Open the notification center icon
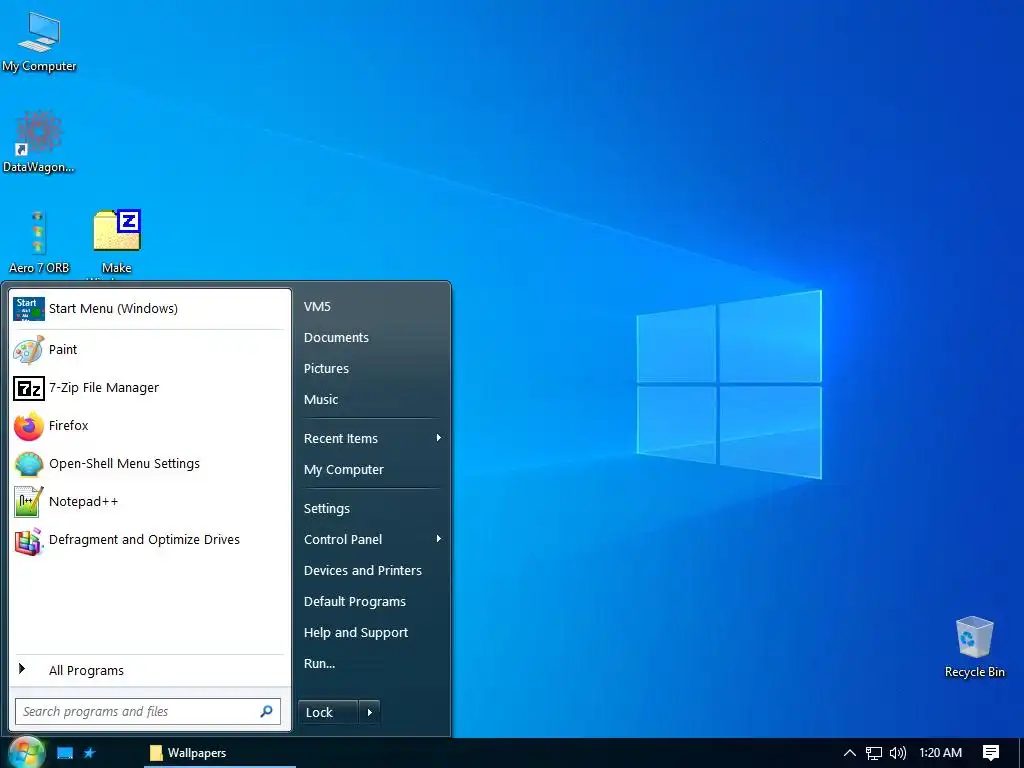Image resolution: width=1024 pixels, height=768 pixels. tap(991, 753)
